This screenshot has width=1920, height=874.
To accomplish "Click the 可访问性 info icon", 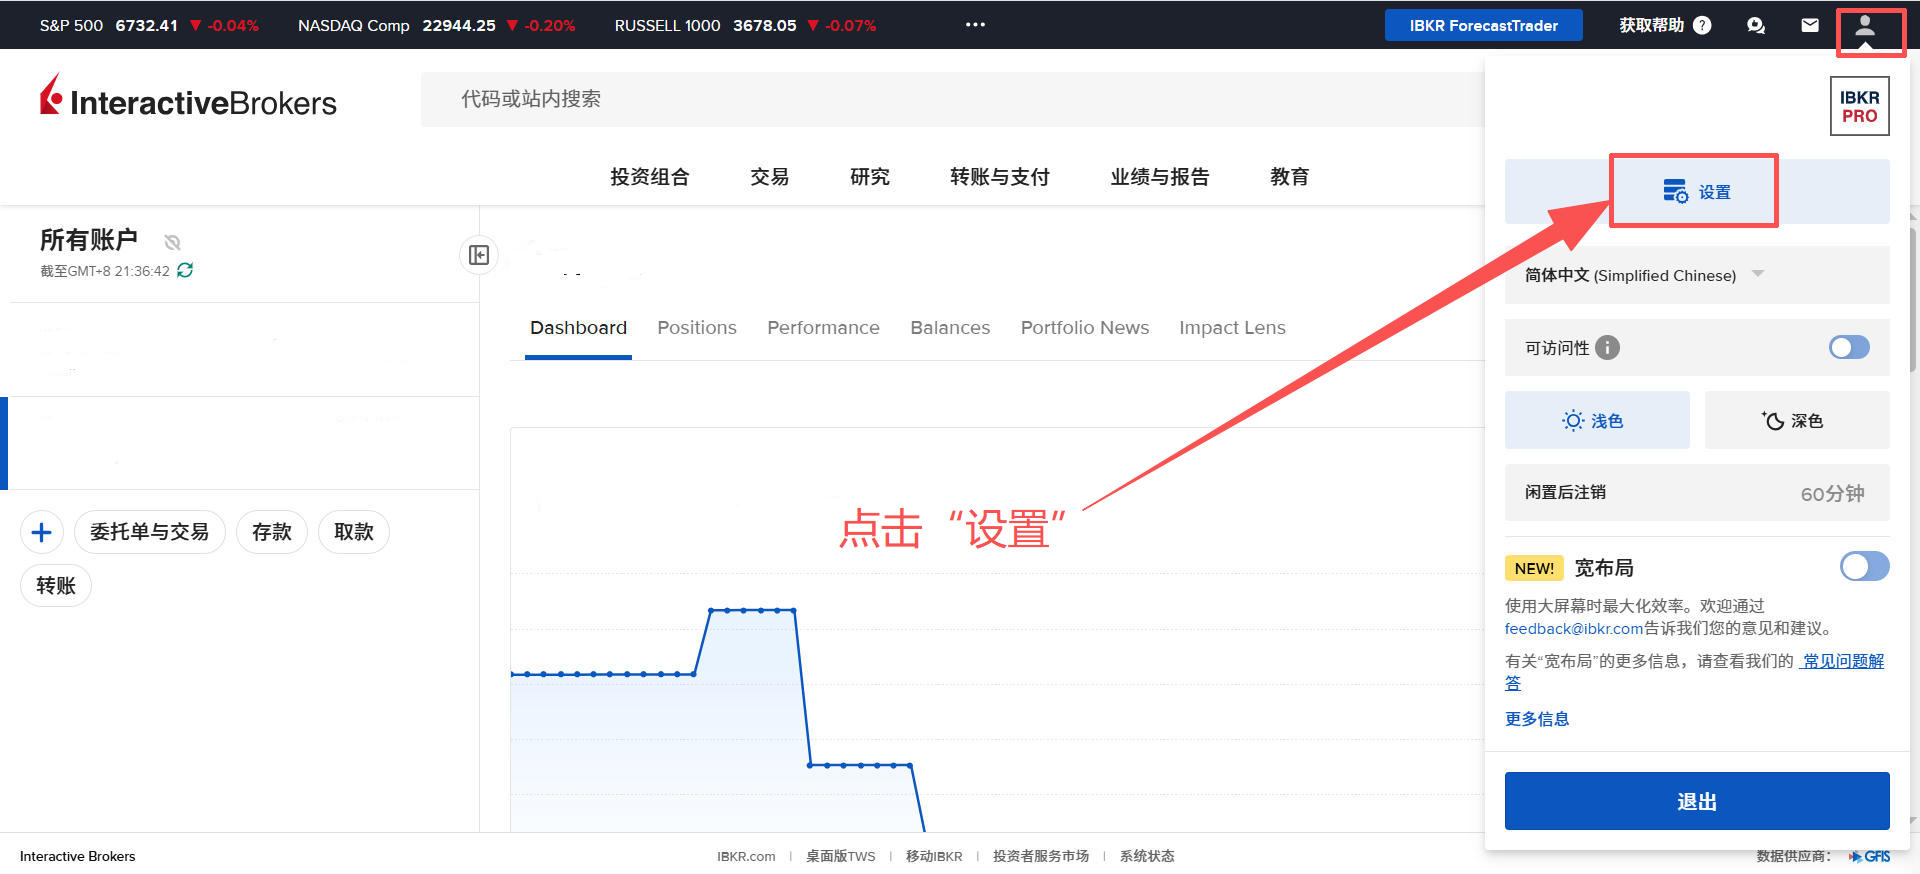I will click(1607, 348).
